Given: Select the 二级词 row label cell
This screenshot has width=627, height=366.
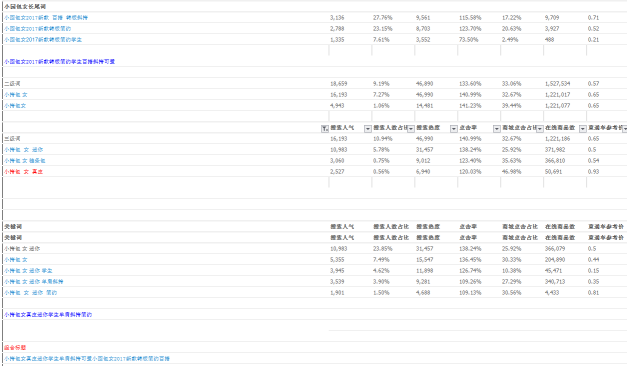Looking at the screenshot, I should (12, 84).
